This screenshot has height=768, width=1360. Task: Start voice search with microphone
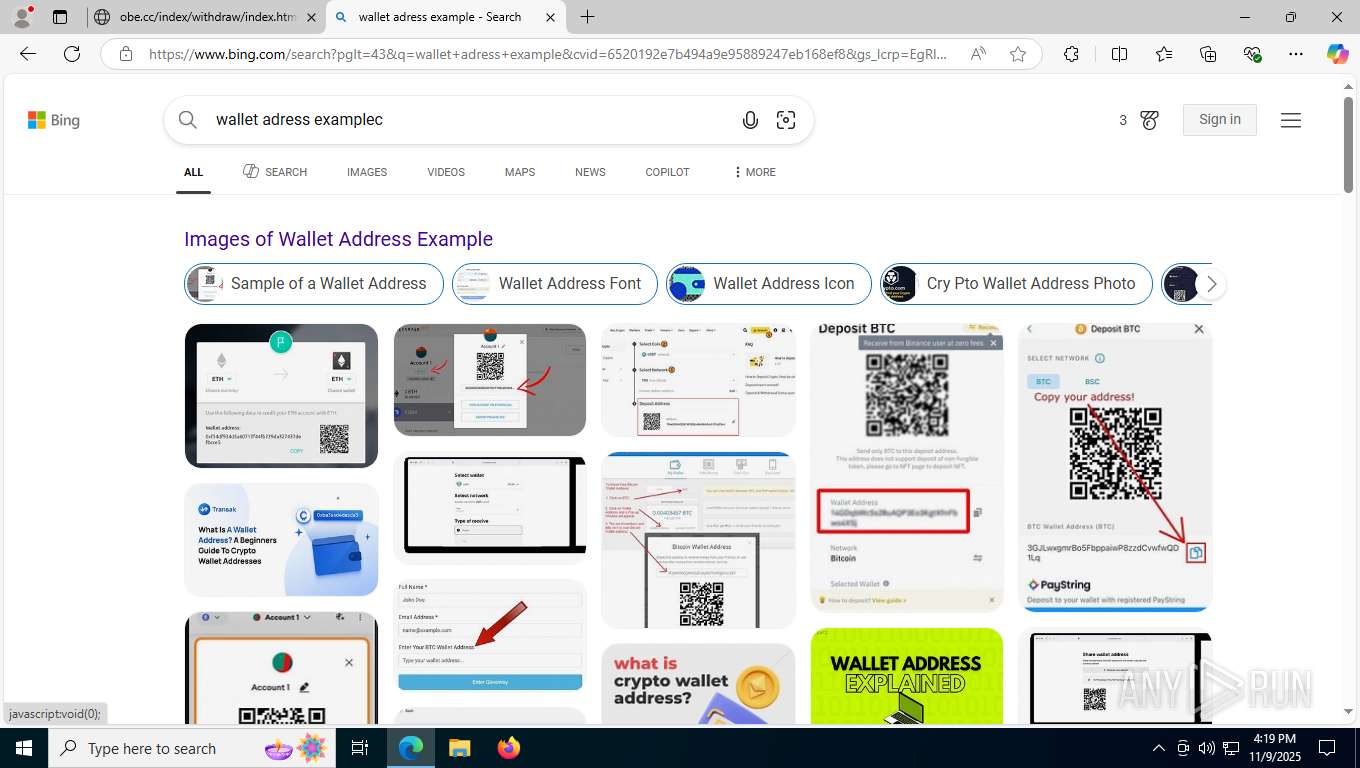tap(750, 120)
